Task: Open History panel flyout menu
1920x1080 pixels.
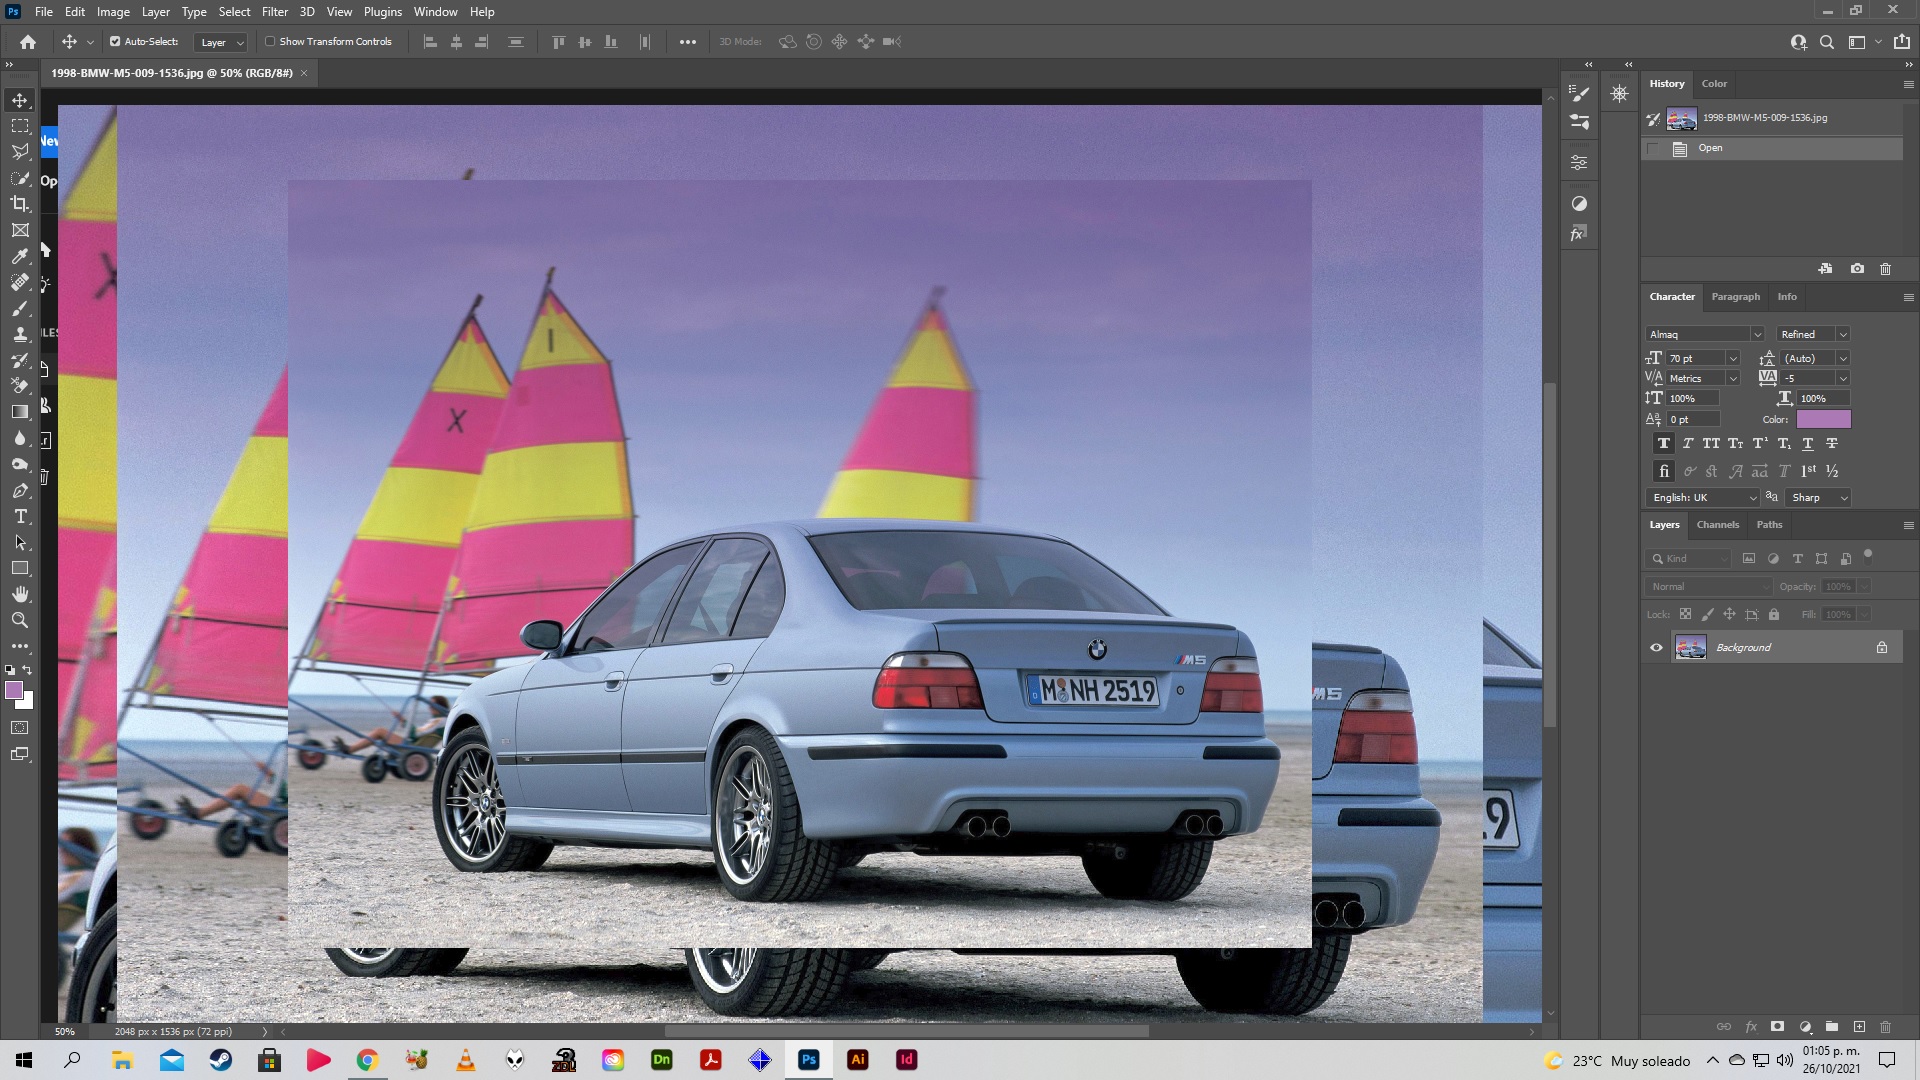Action: (x=1908, y=85)
